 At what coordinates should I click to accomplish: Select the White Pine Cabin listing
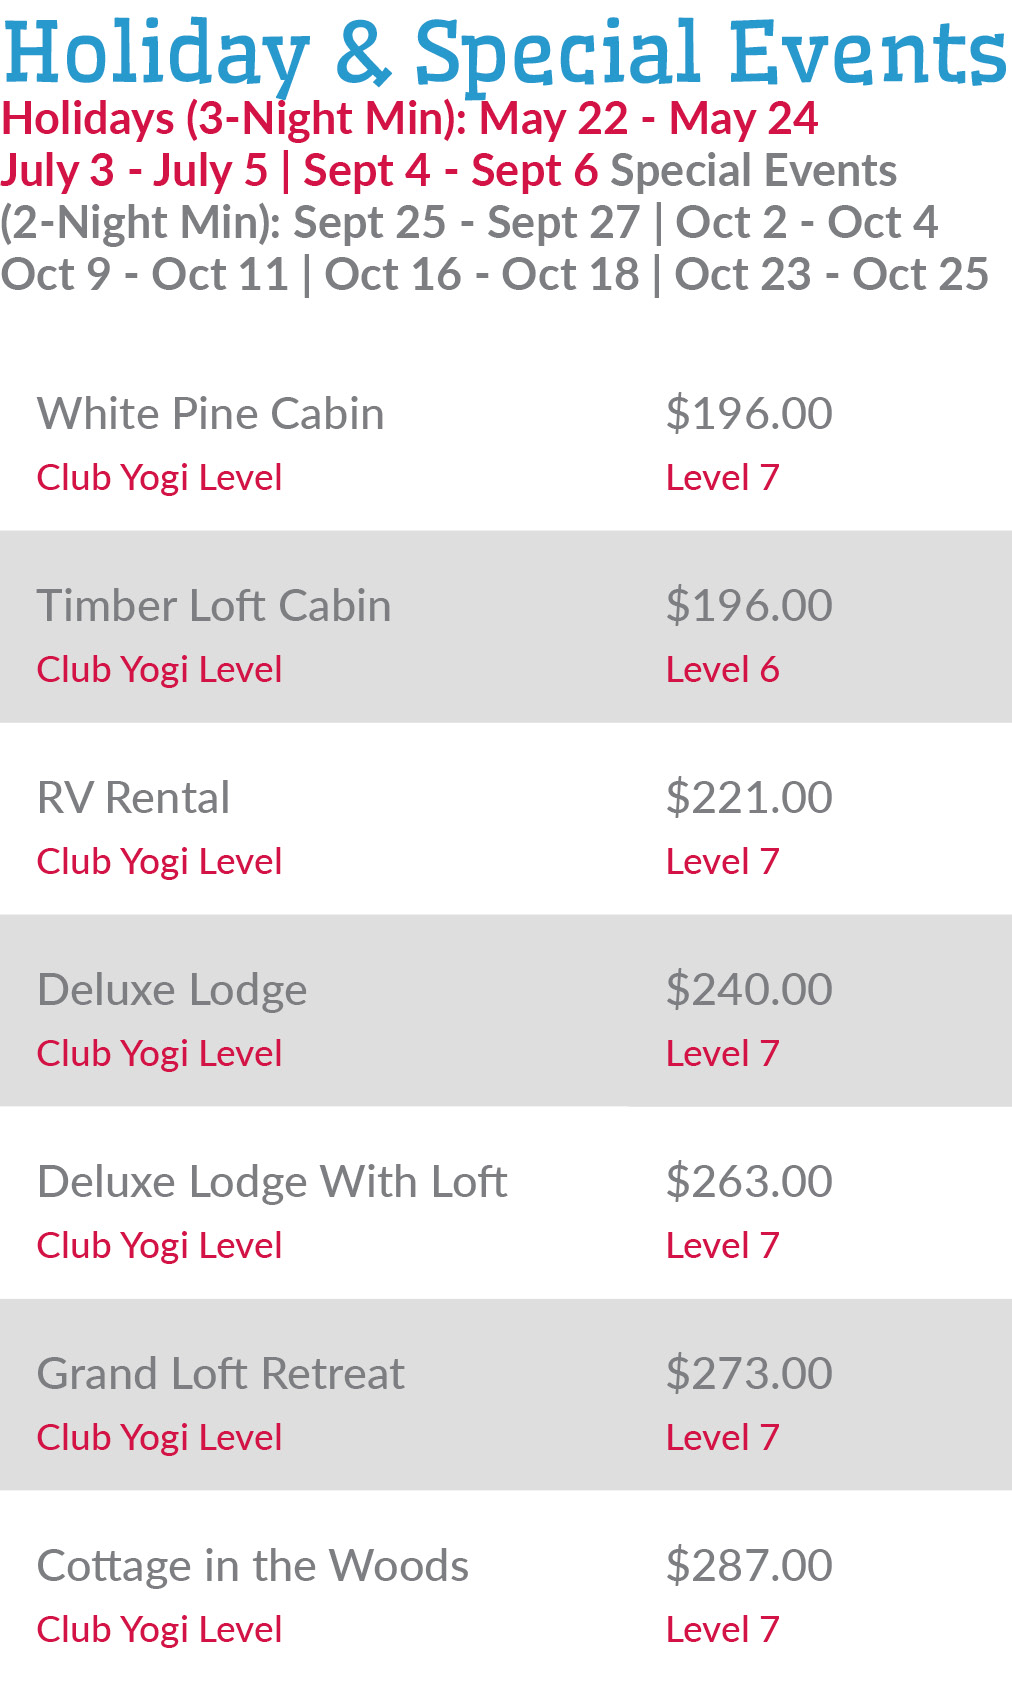coord(210,414)
